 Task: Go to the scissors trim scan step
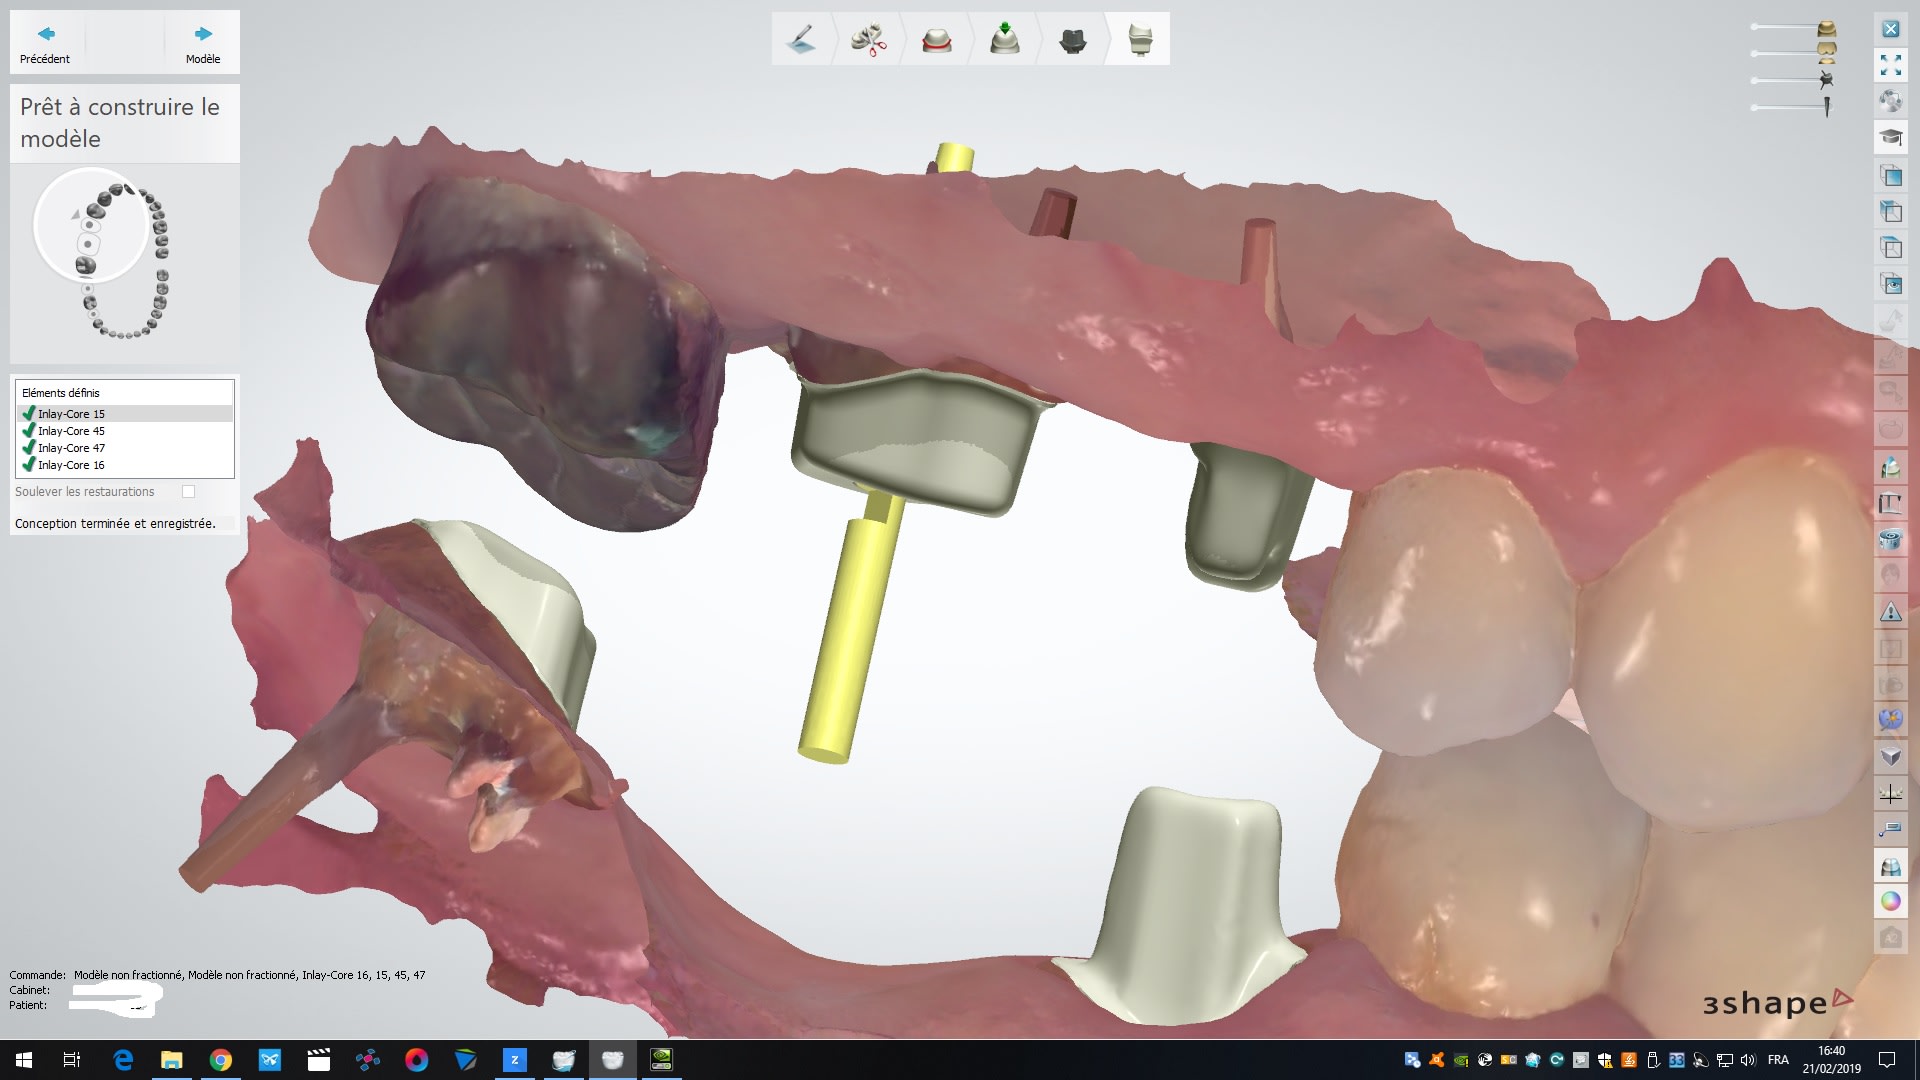click(868, 39)
